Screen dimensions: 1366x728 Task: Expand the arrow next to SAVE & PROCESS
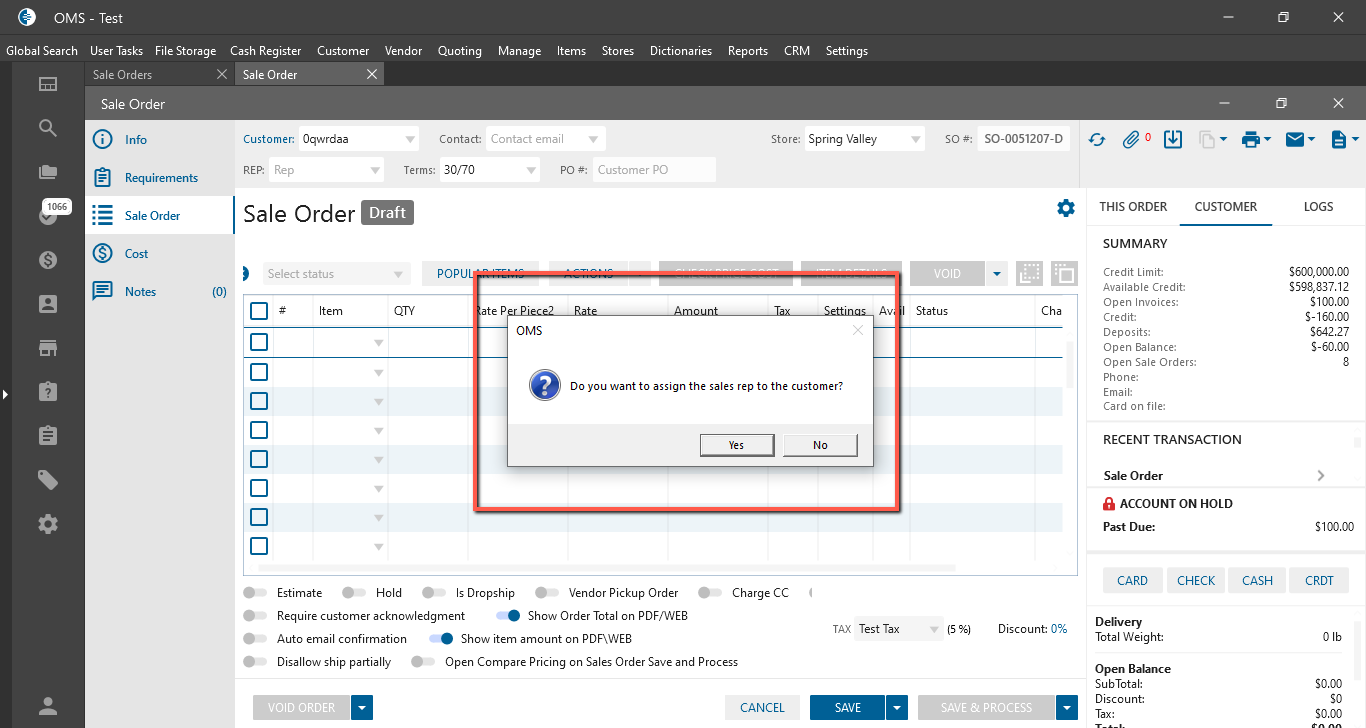(x=1066, y=708)
